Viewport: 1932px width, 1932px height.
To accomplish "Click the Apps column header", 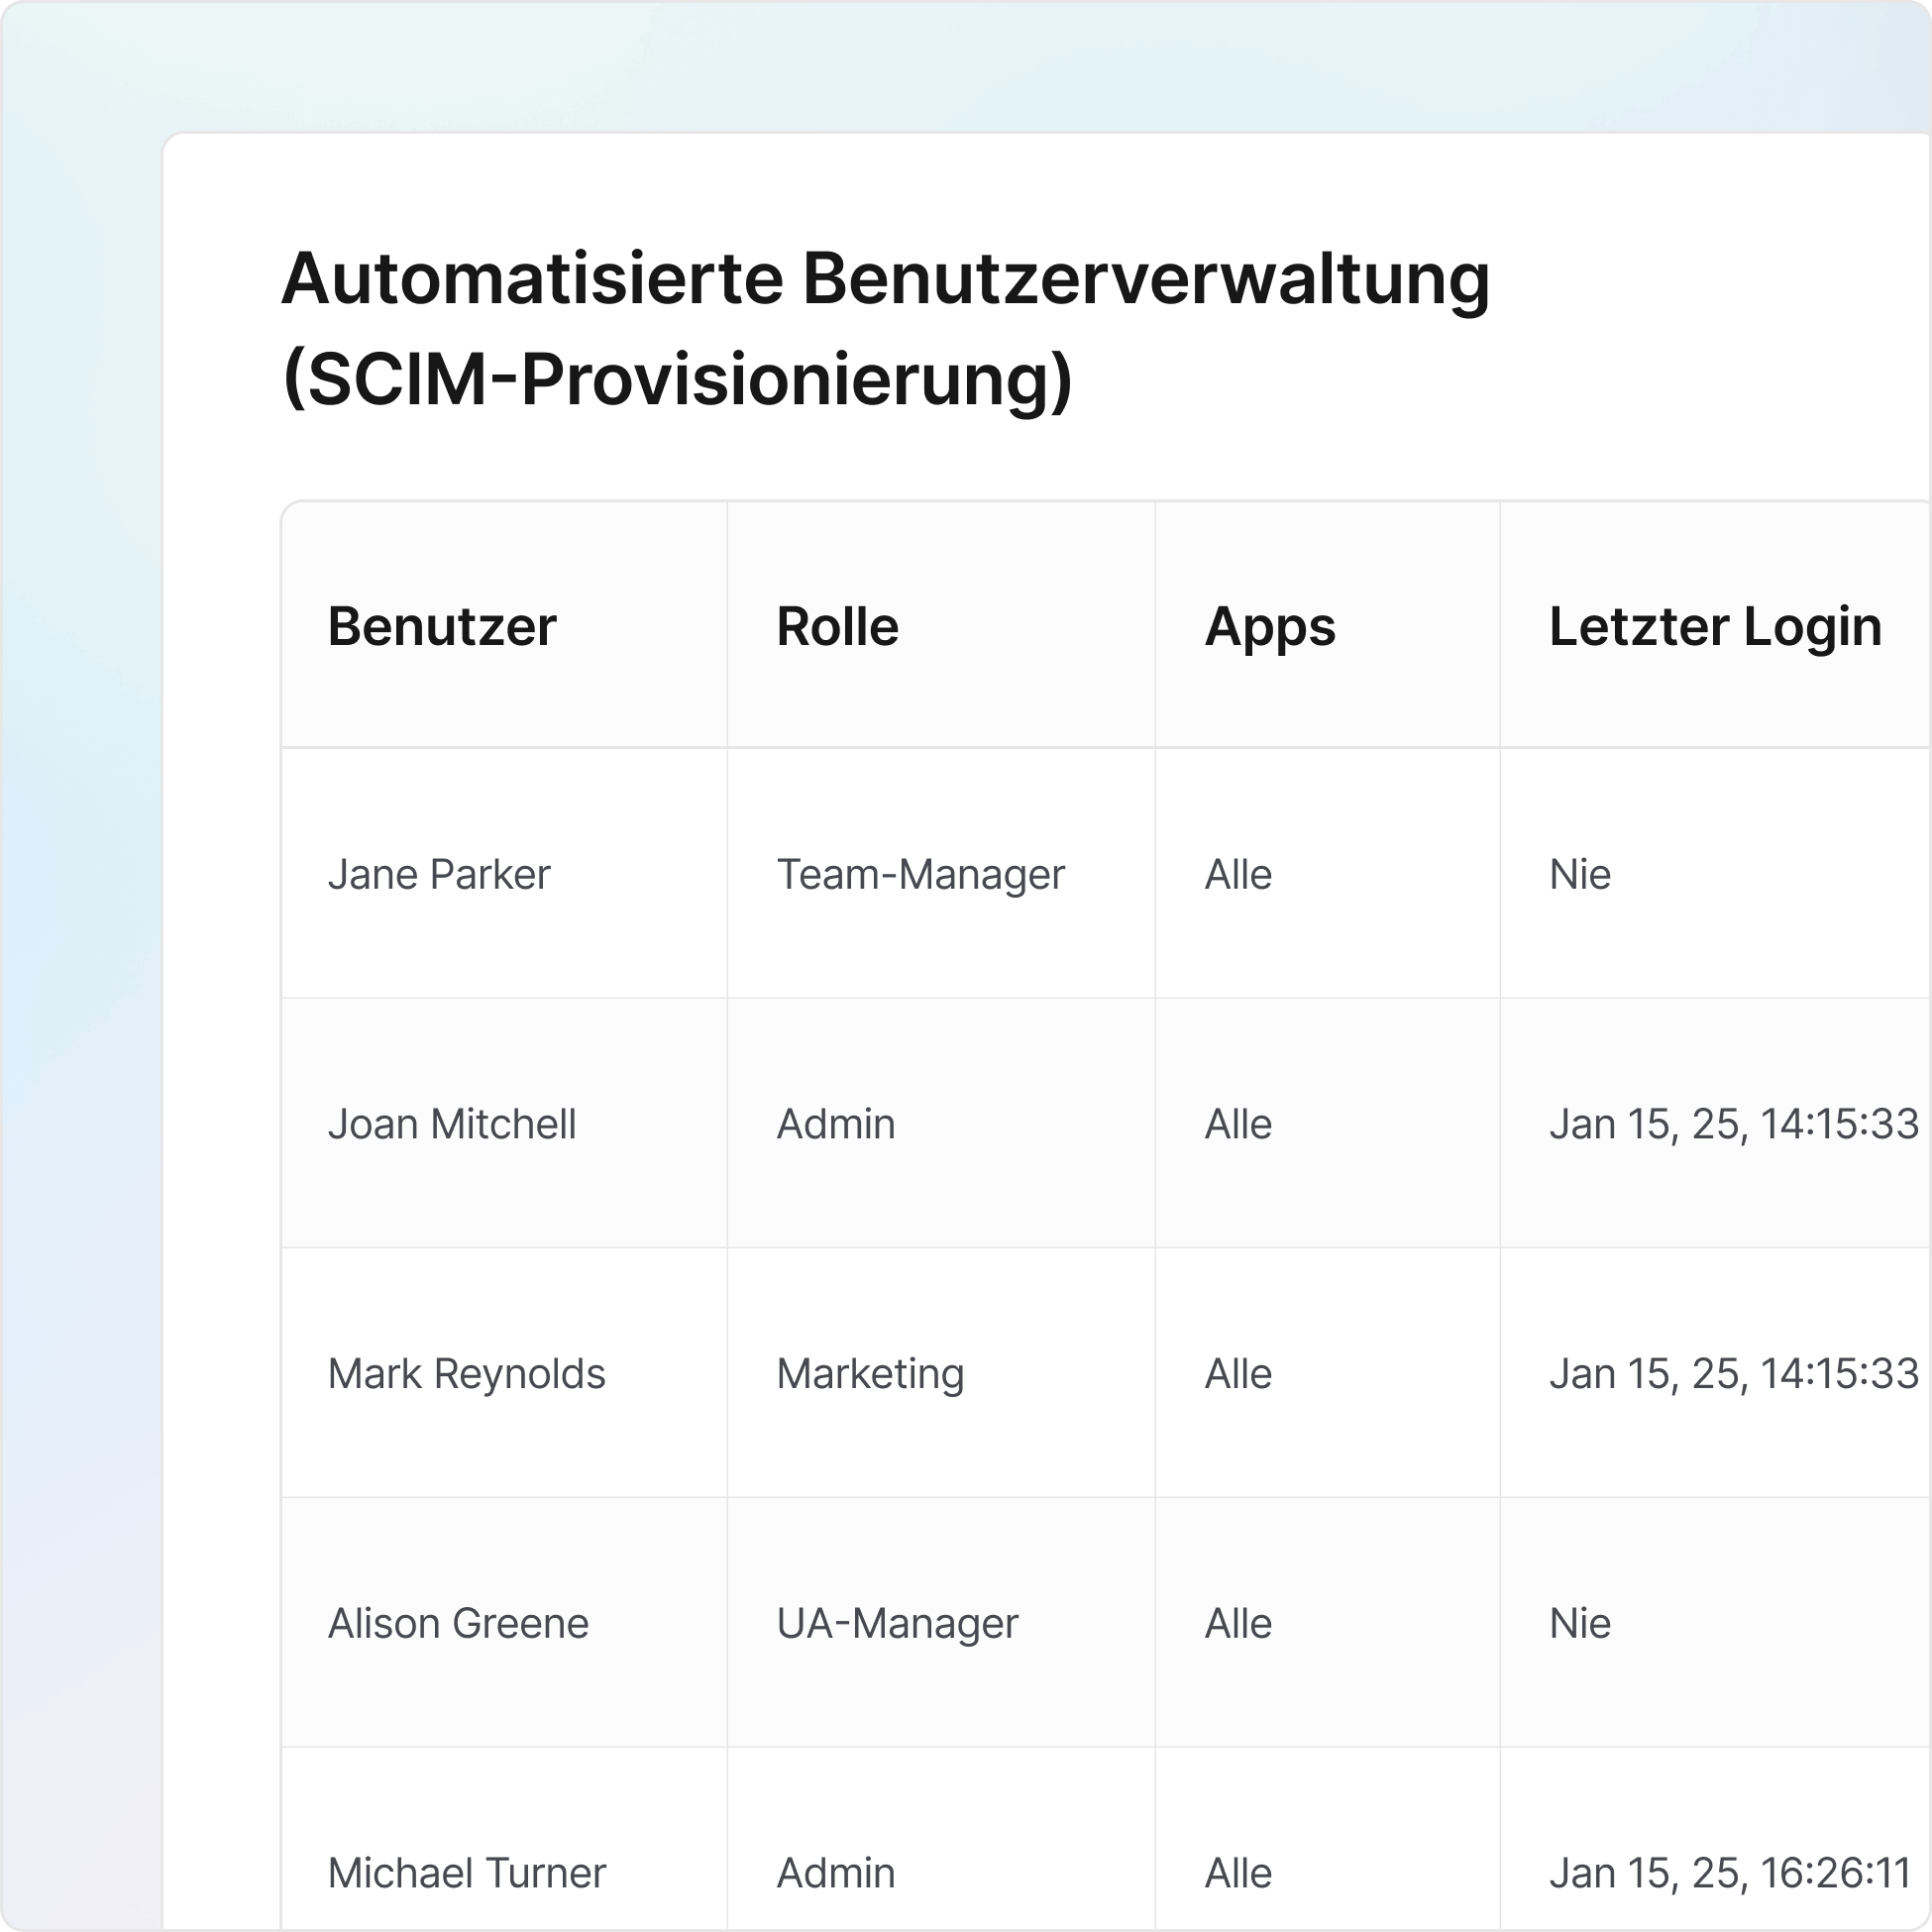I will [1269, 627].
